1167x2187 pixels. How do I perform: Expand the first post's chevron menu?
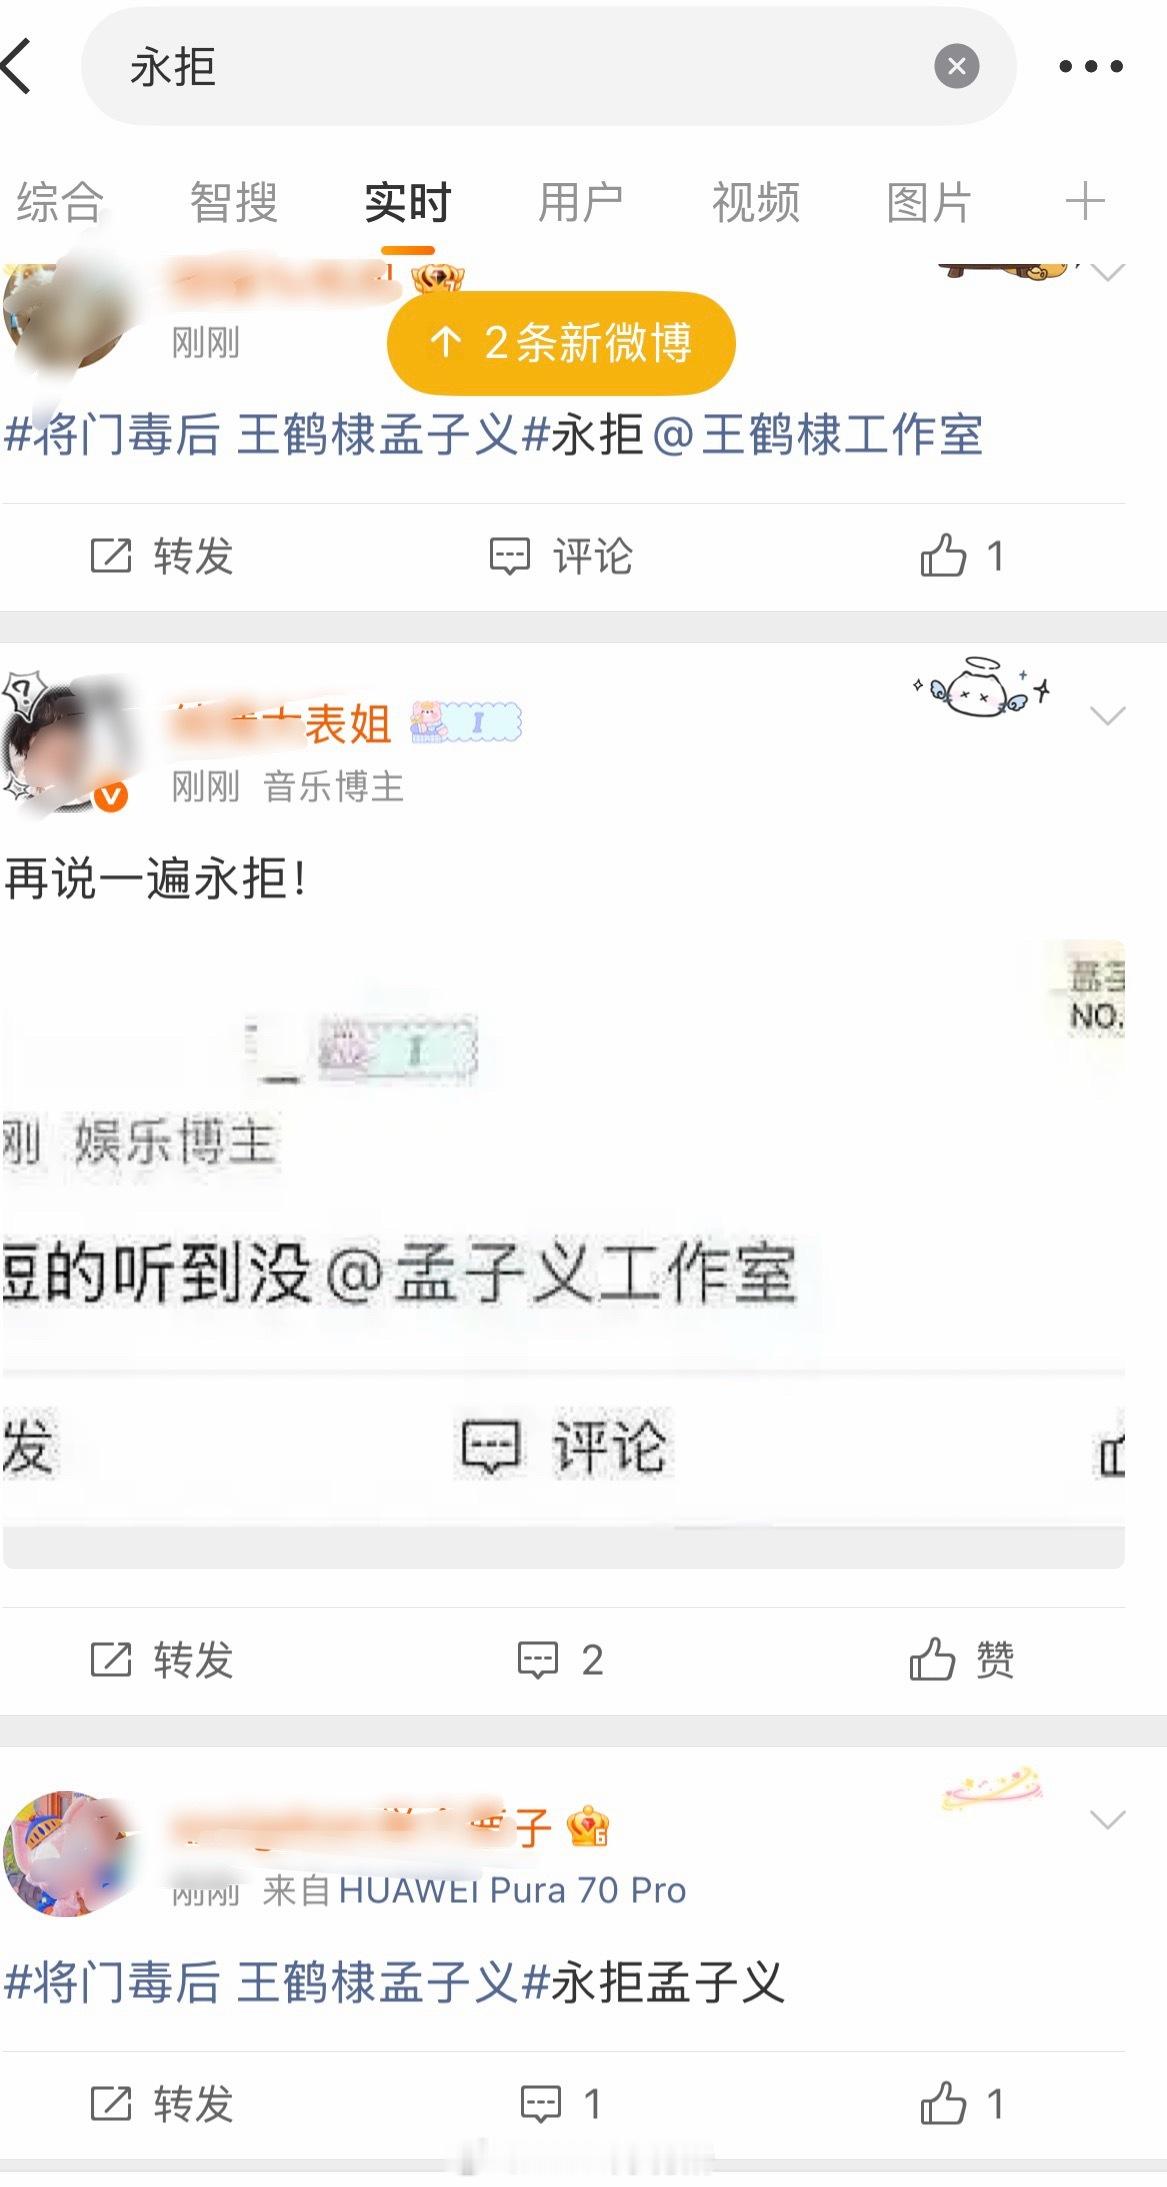1107,272
